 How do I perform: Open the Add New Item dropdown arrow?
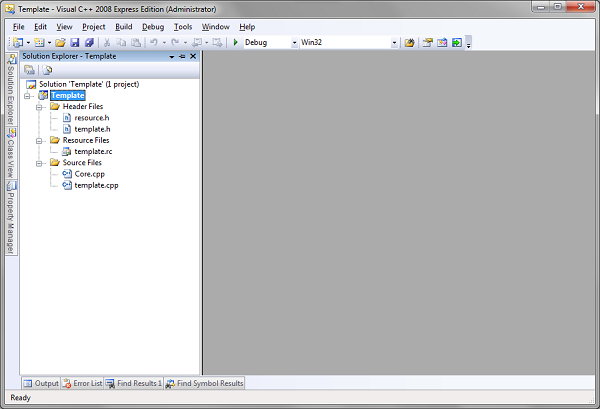(x=49, y=43)
